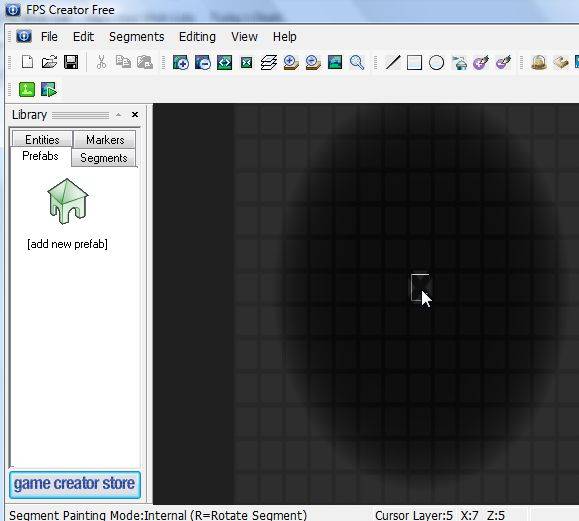Open the Edit menu
579x521 pixels.
[83, 37]
